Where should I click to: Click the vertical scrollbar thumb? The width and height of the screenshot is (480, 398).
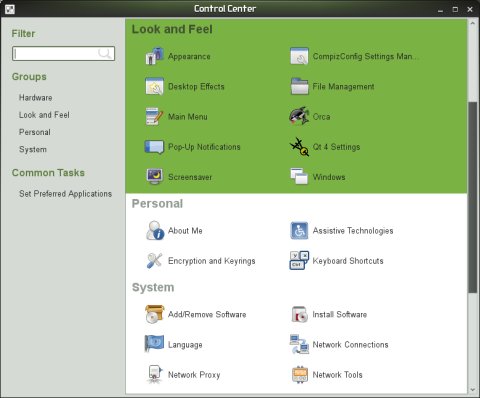coord(472,197)
